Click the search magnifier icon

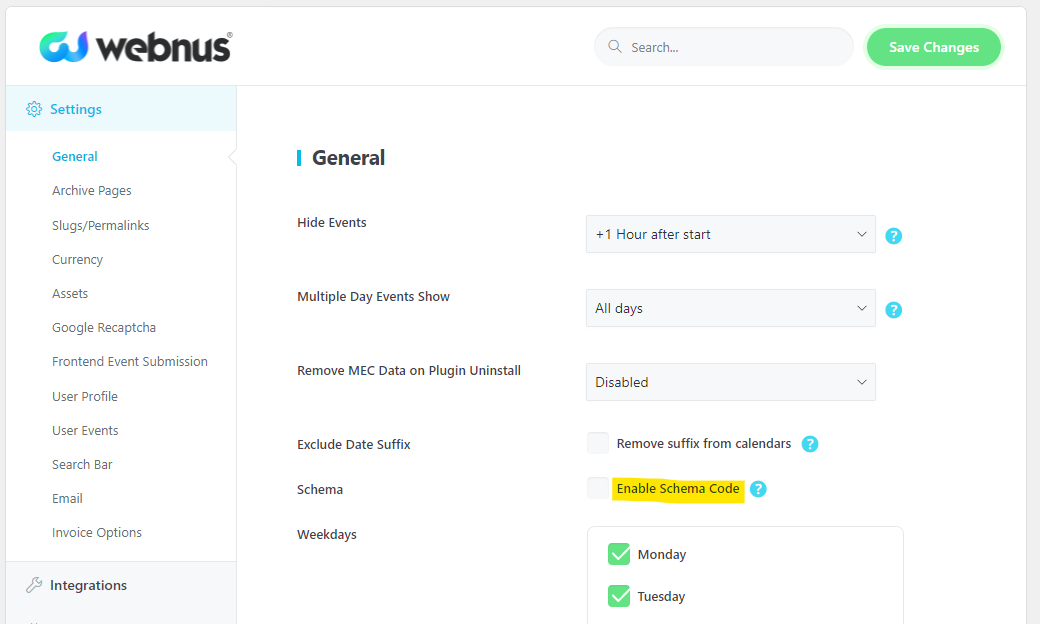point(615,46)
